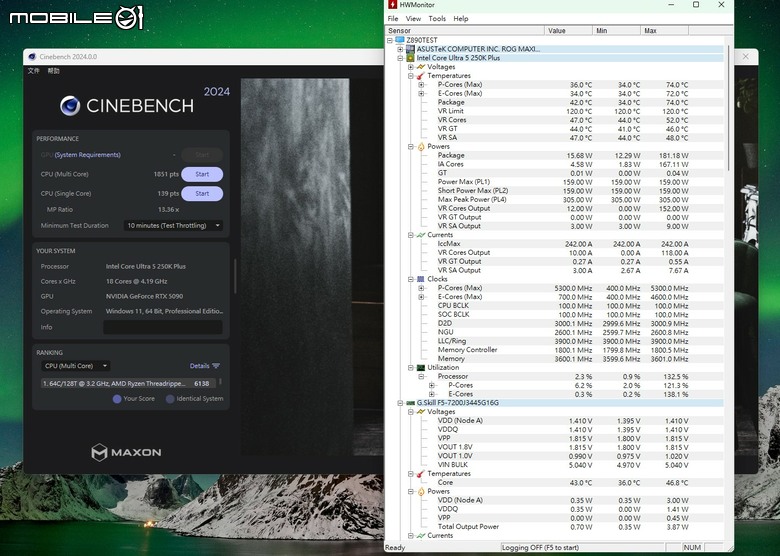Click the ASUSTeK motherboard icon
The height and width of the screenshot is (556, 780).
(410, 49)
